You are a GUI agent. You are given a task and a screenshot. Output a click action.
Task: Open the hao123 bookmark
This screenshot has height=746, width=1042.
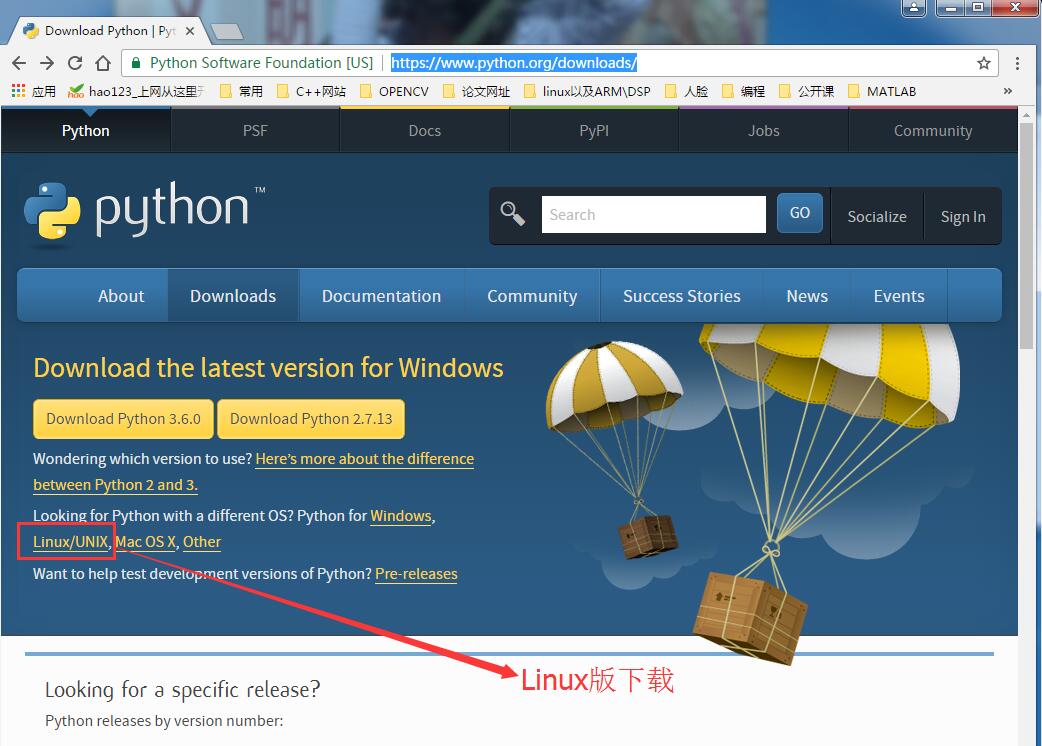[136, 91]
